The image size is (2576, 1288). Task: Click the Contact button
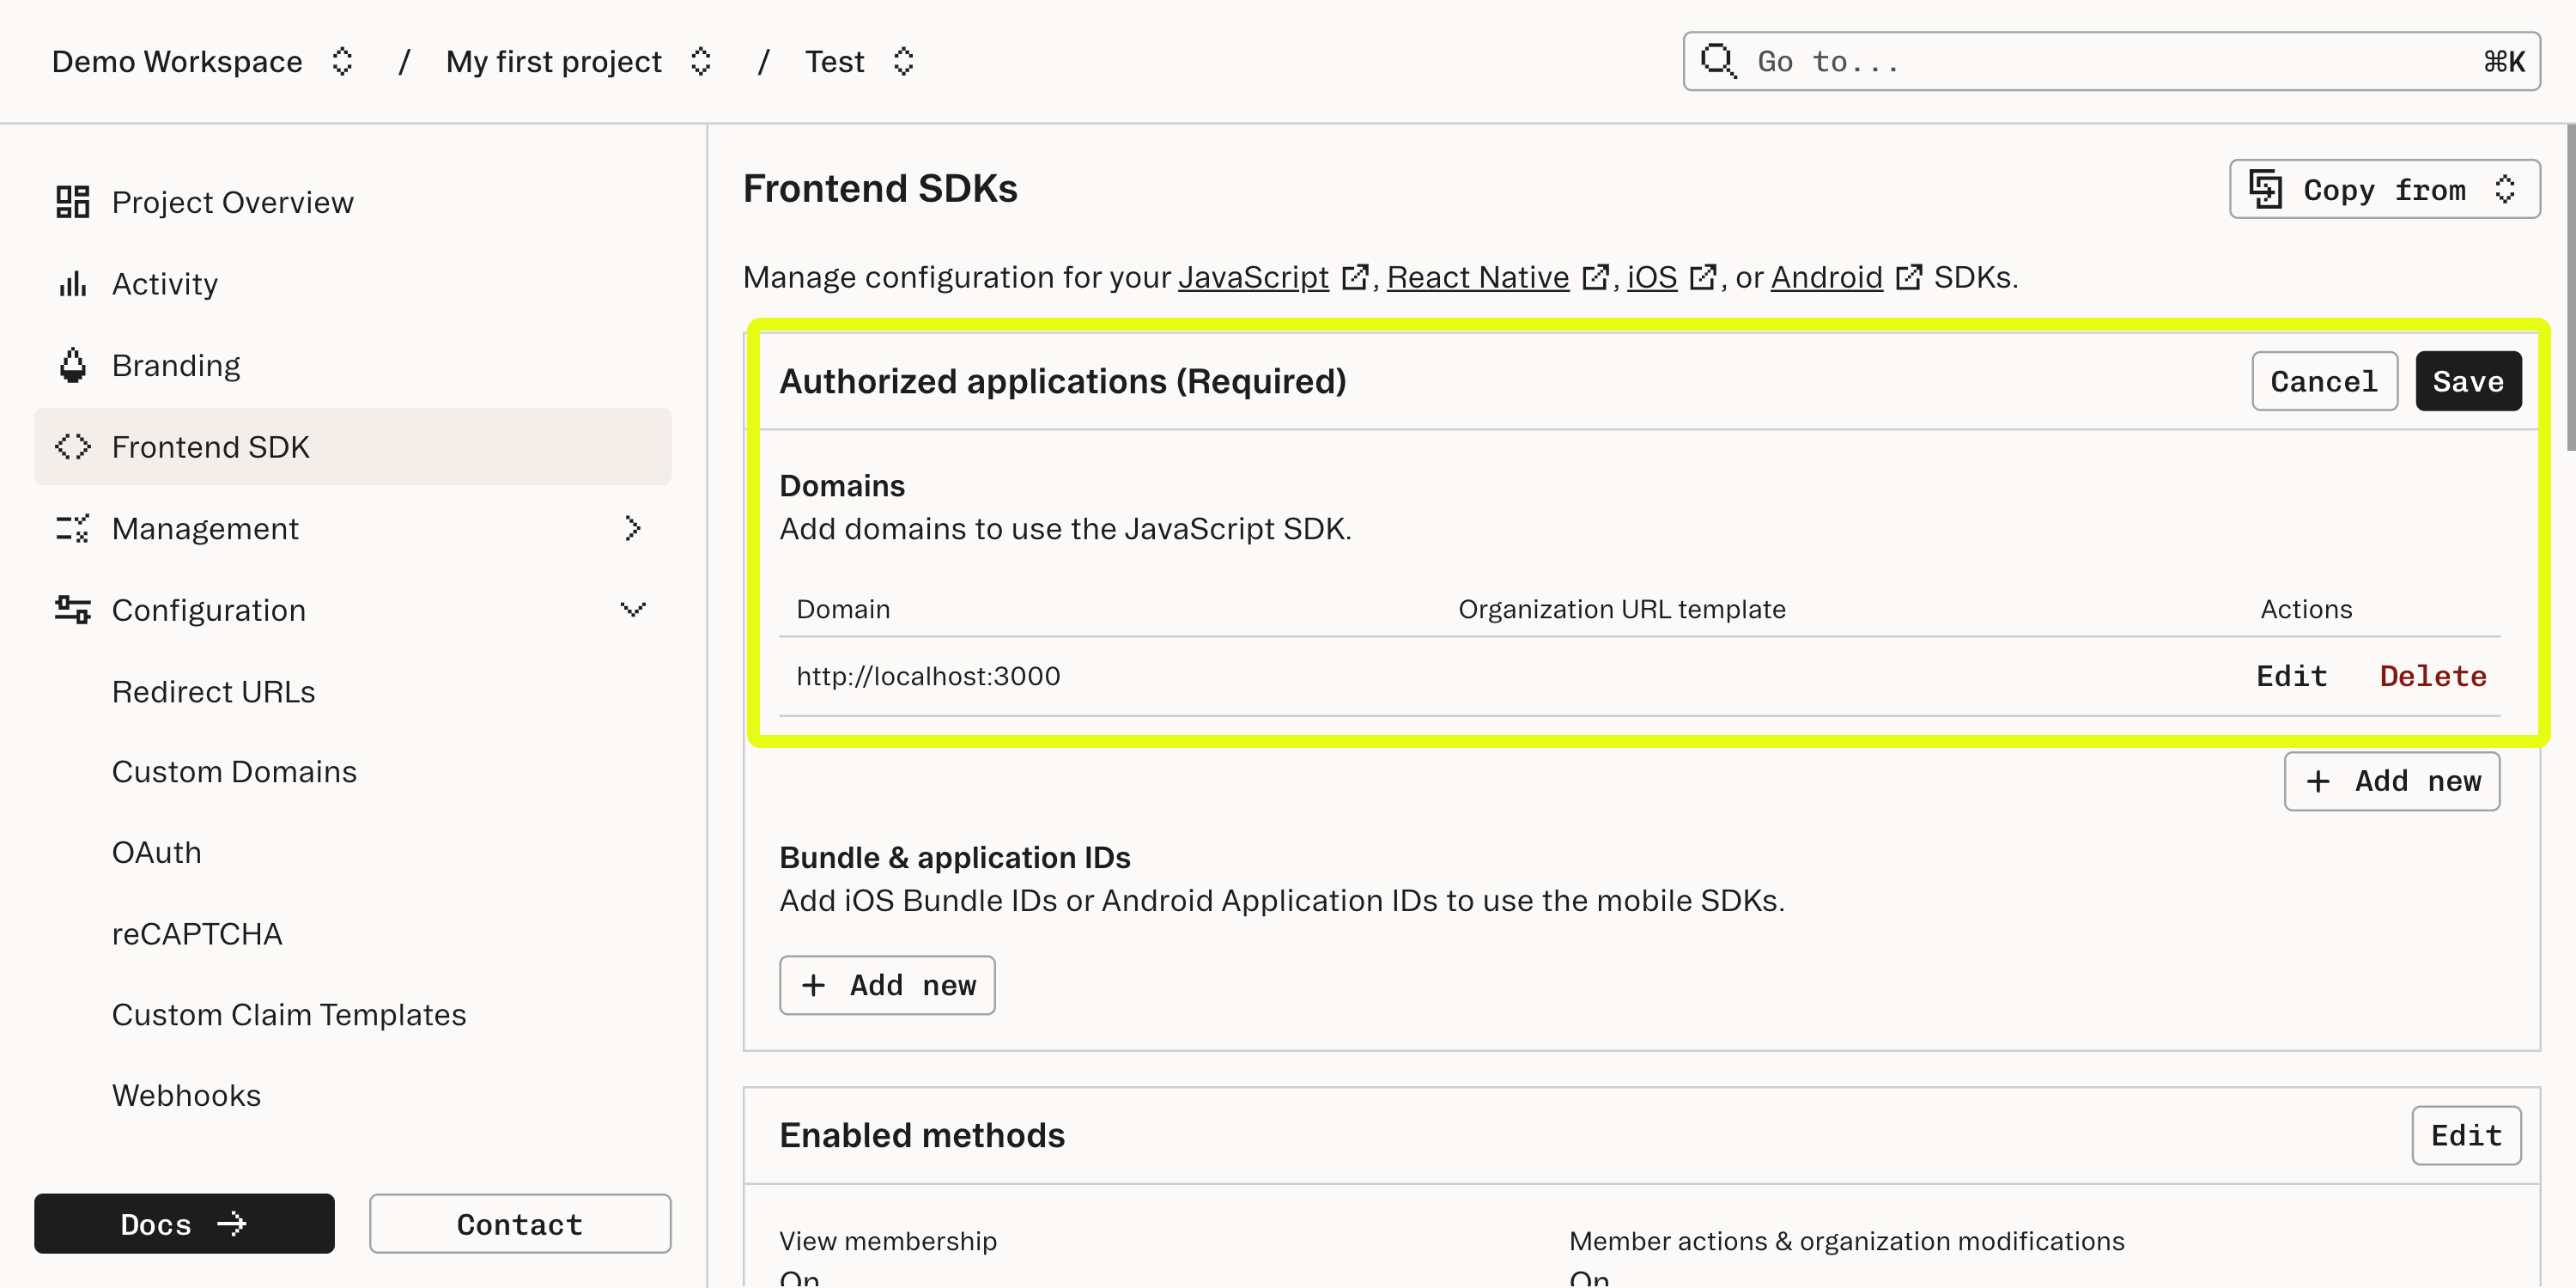point(519,1223)
